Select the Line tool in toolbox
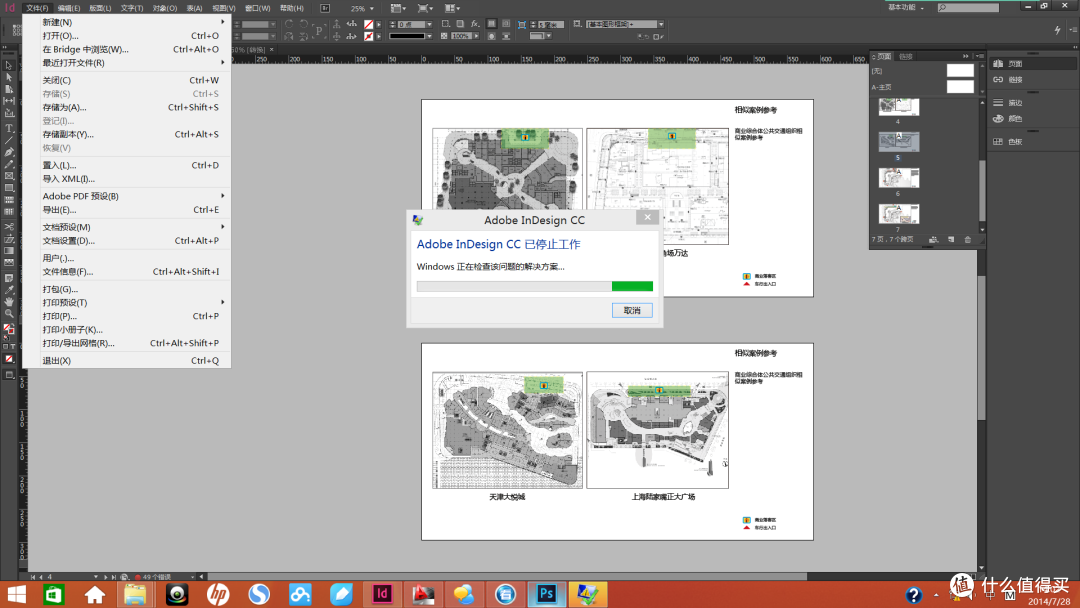The image size is (1080, 608). click(x=9, y=140)
